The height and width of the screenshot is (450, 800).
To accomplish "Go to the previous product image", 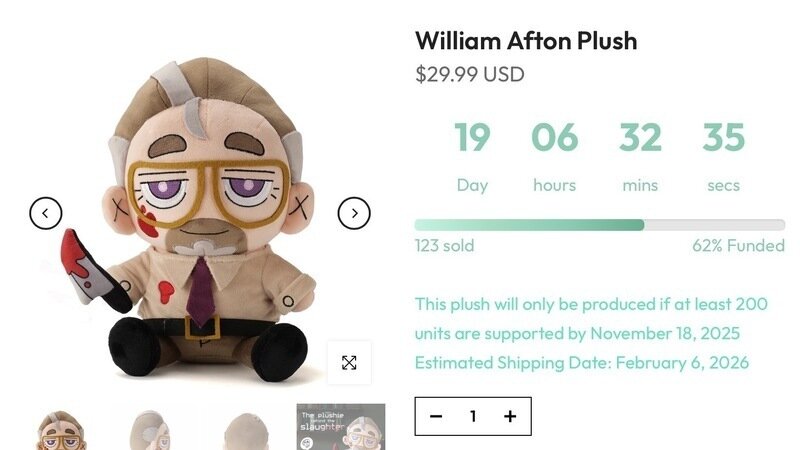I will (x=46, y=212).
